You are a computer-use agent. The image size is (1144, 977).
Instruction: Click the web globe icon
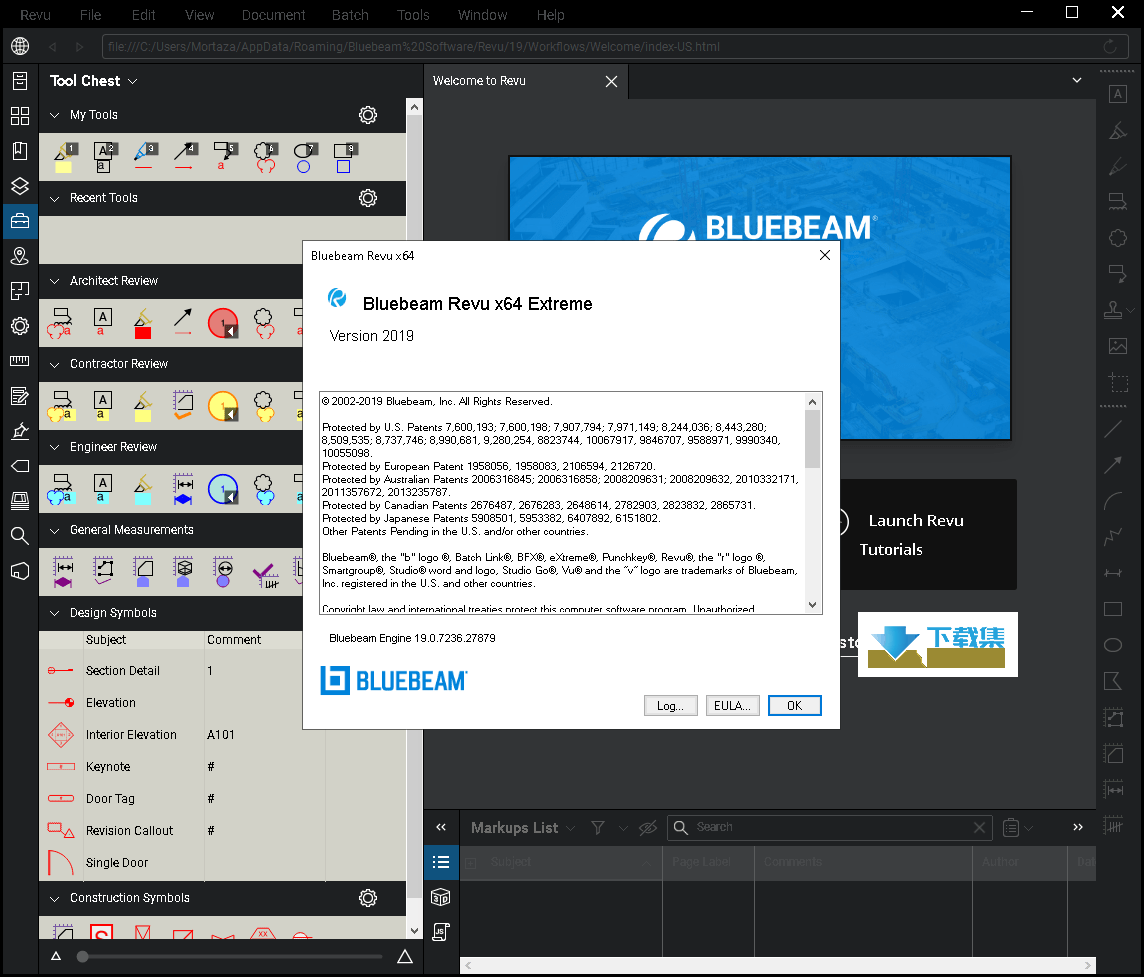tap(20, 46)
